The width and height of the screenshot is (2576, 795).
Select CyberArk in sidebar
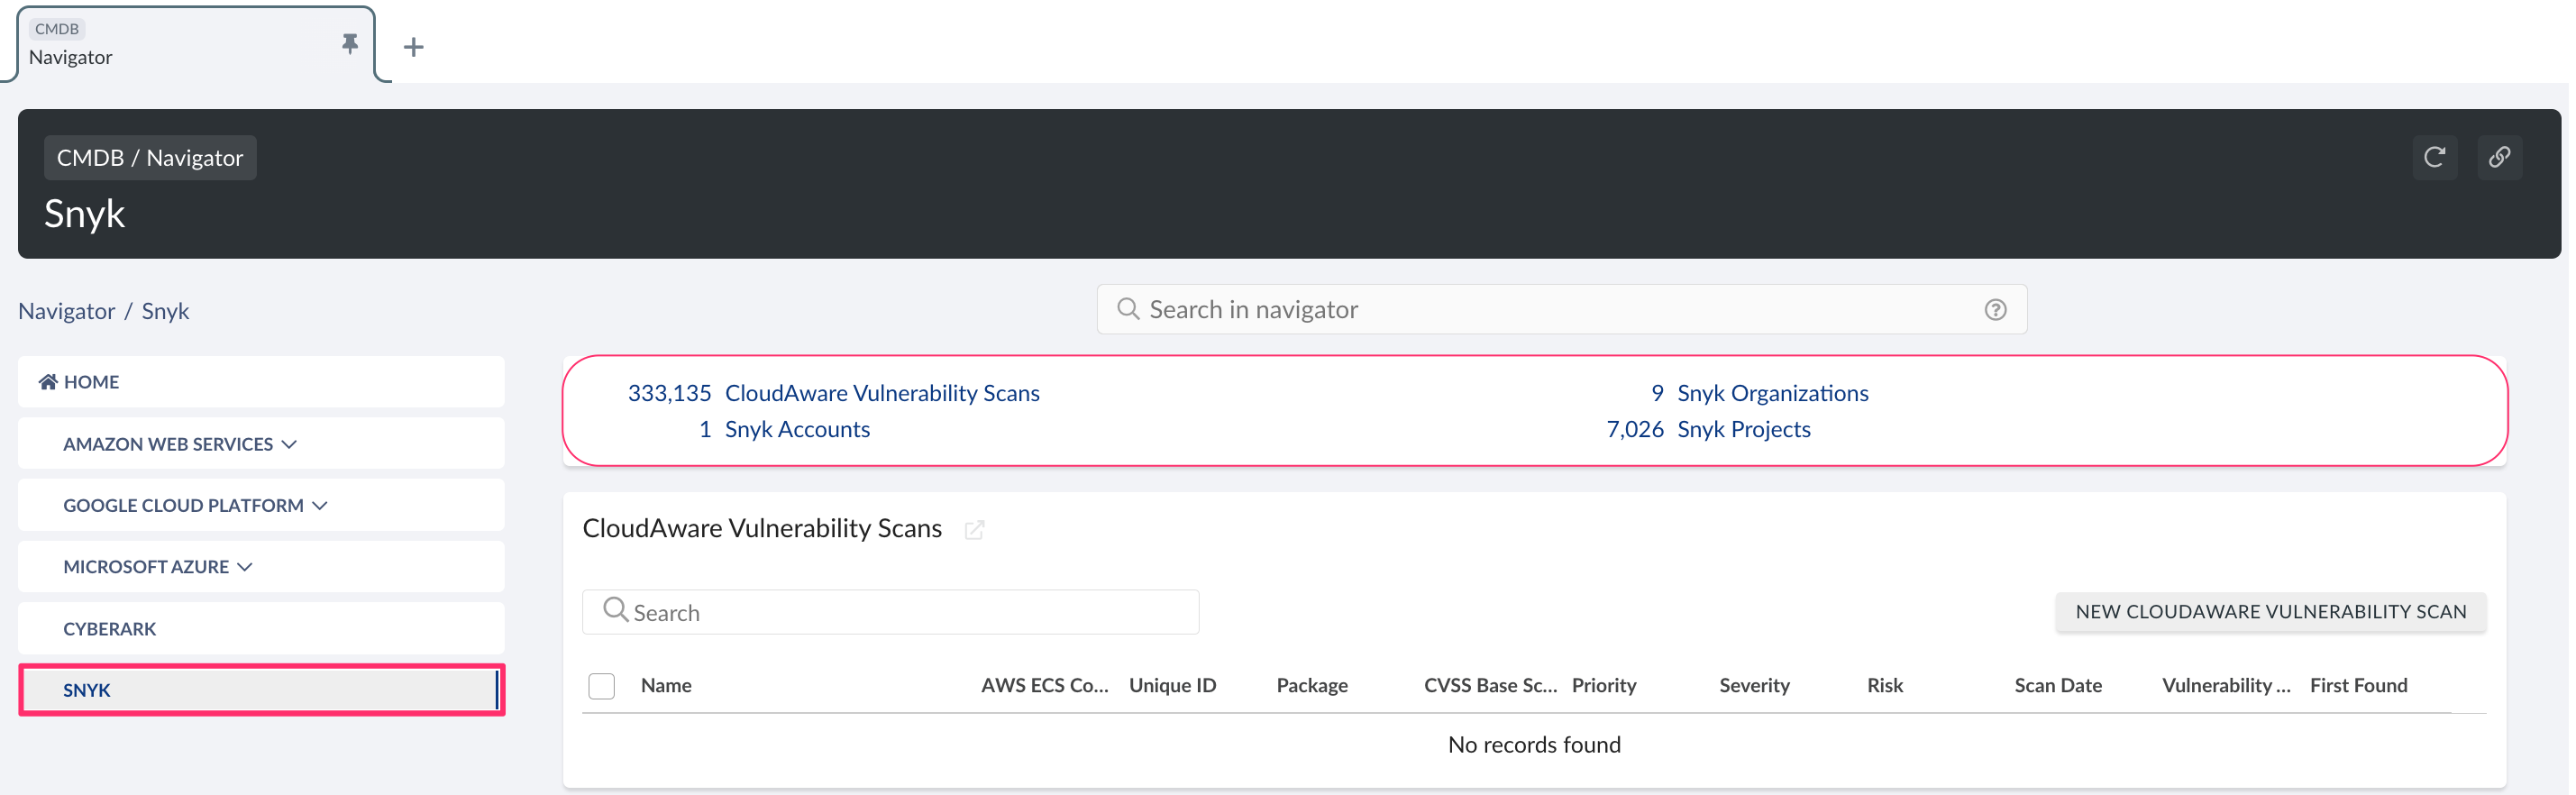(110, 629)
